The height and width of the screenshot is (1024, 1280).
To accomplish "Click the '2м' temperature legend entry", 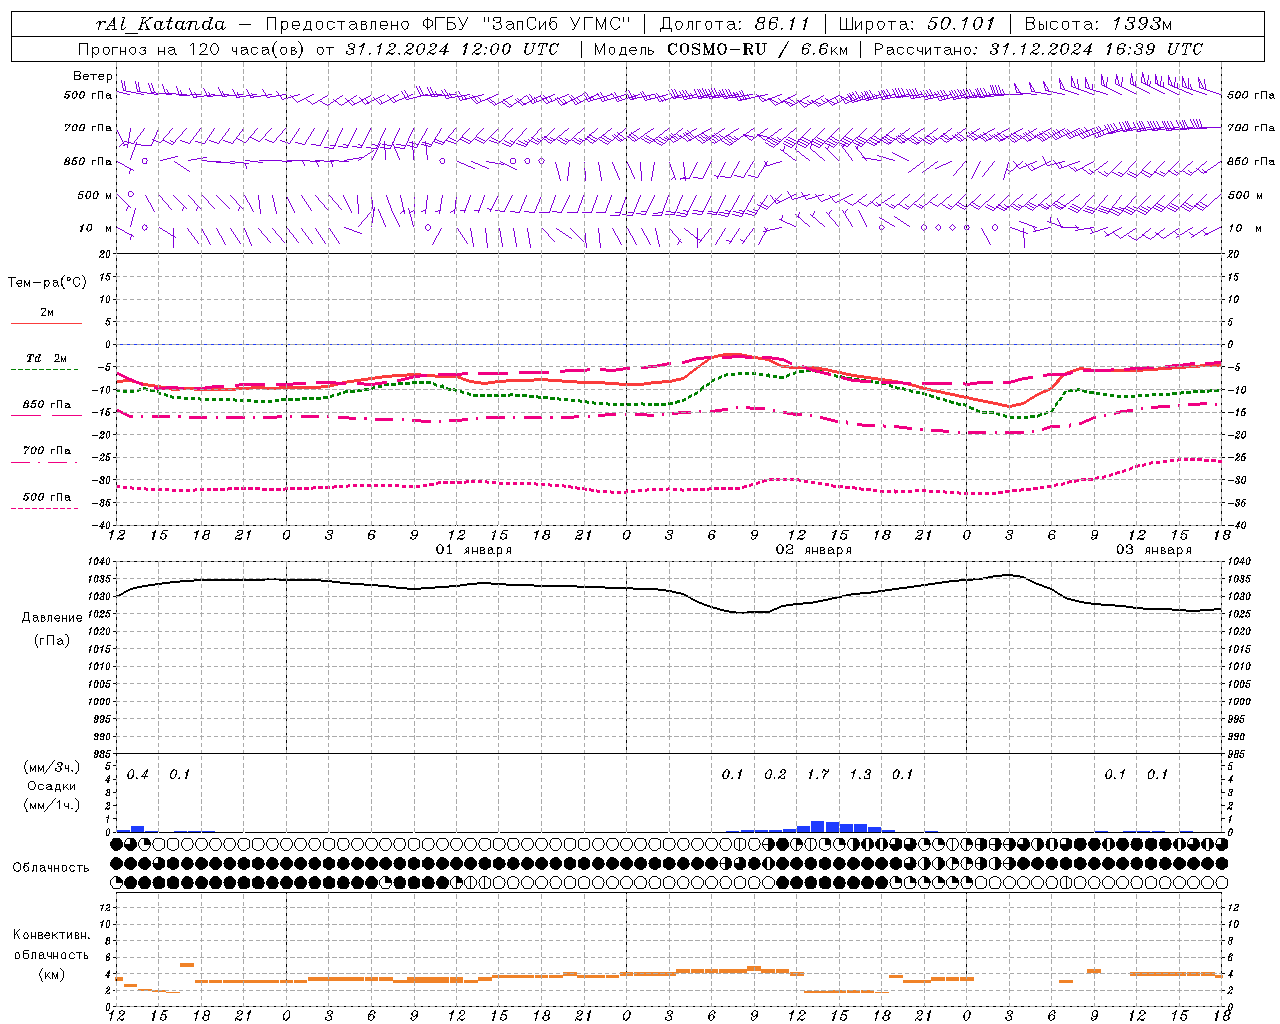I will [x=47, y=313].
